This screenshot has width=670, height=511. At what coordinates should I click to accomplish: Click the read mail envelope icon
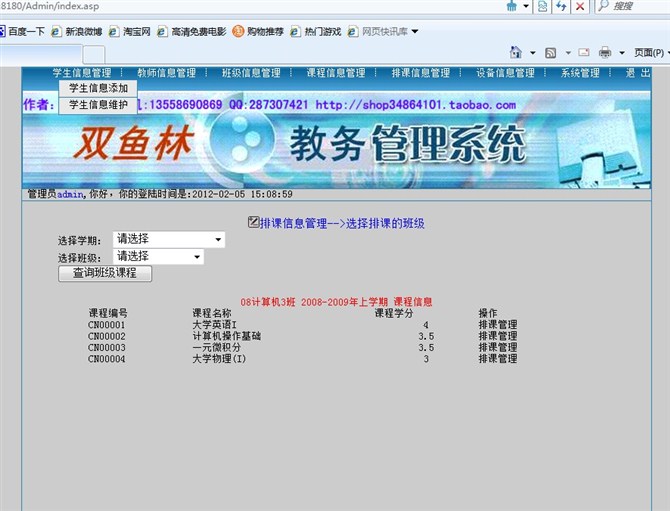[582, 52]
